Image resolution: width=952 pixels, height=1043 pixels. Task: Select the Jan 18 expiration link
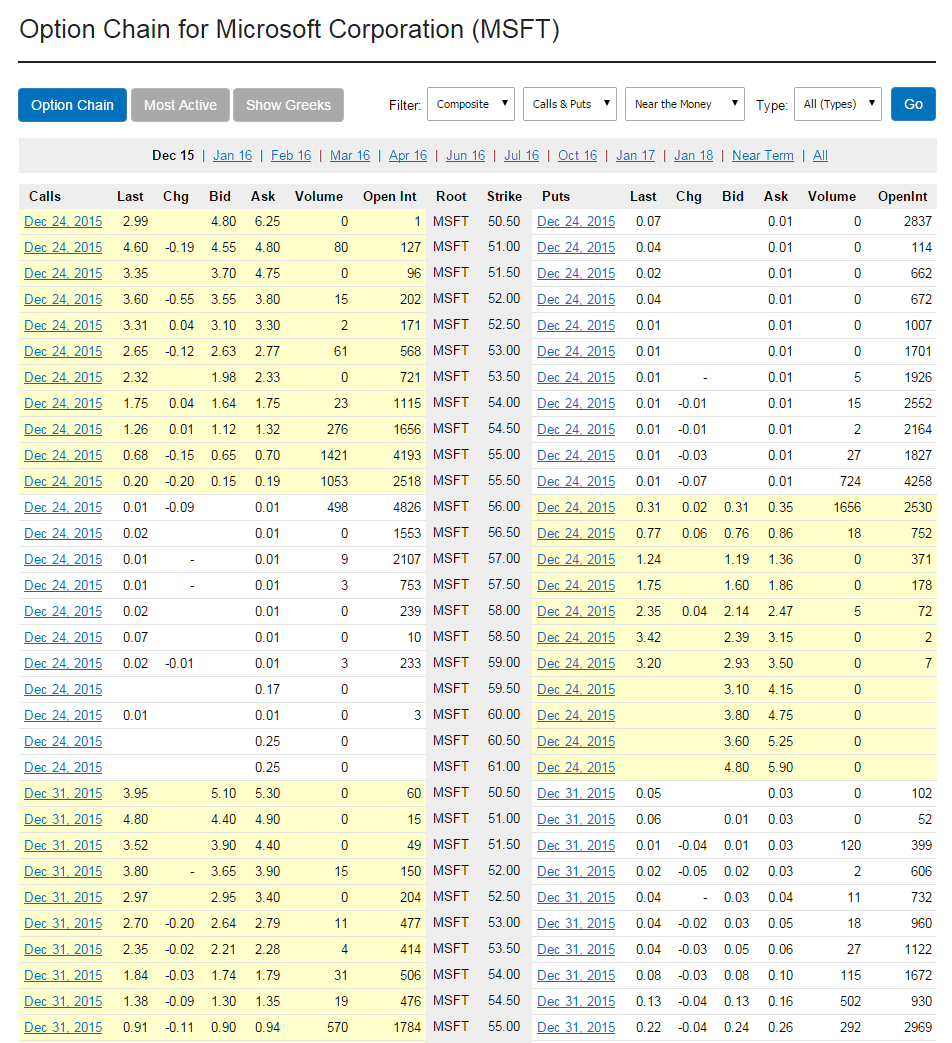coord(693,155)
